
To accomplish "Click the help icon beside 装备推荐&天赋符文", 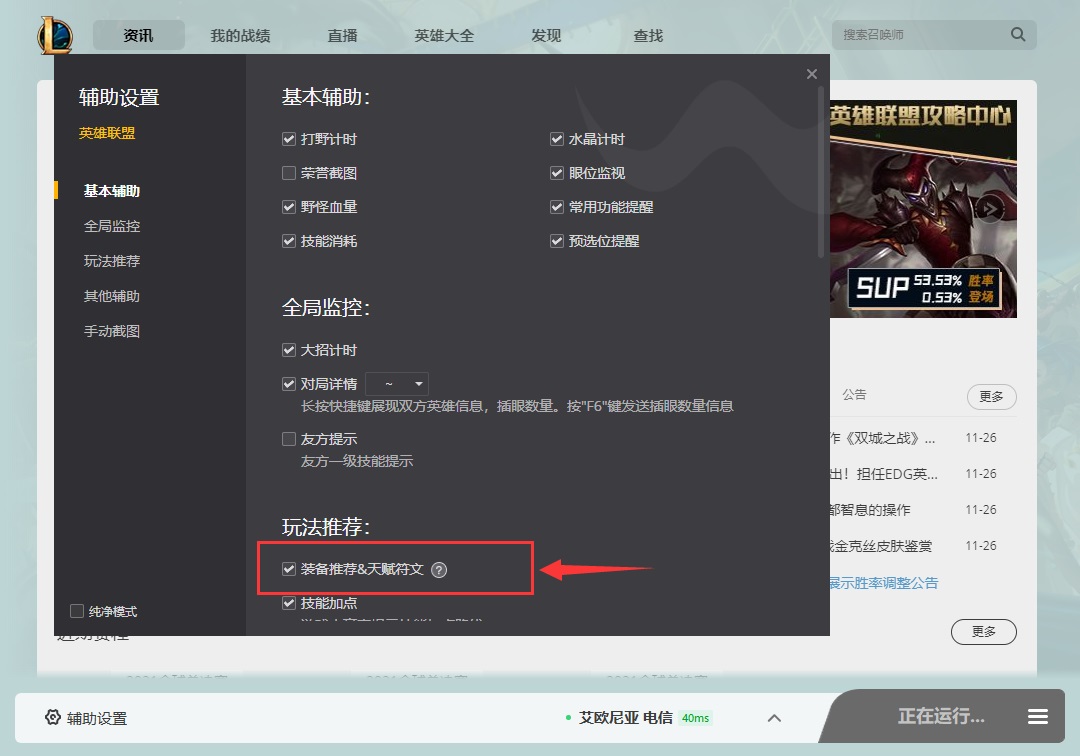I will pyautogui.click(x=439, y=569).
